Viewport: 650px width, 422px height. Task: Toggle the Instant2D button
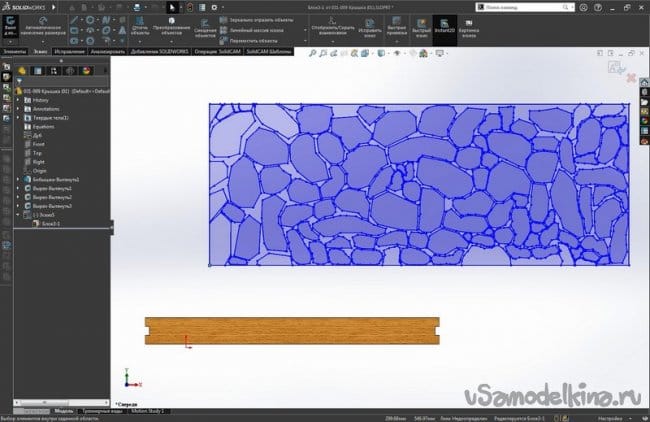[x=444, y=28]
